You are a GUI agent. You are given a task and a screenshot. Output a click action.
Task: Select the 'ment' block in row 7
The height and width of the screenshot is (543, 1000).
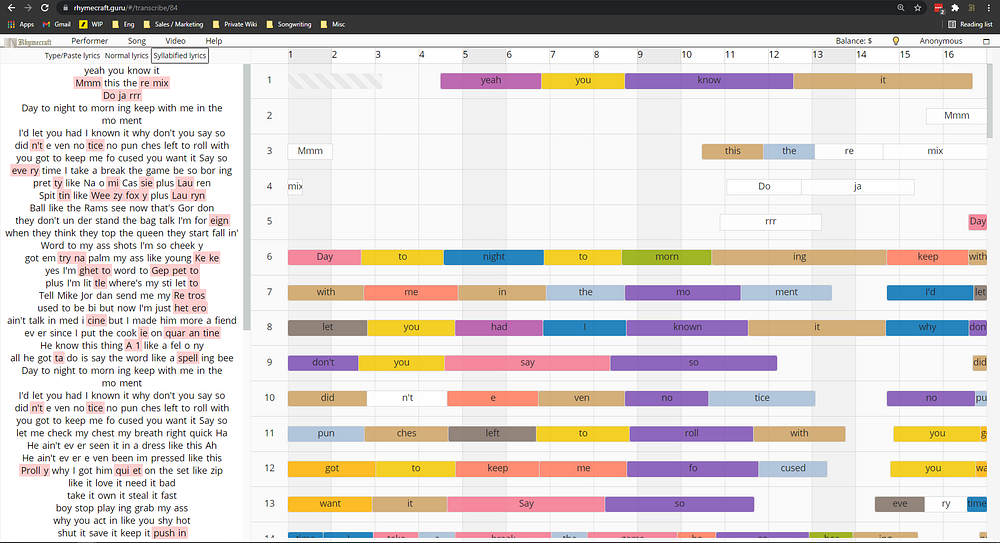[x=786, y=293]
